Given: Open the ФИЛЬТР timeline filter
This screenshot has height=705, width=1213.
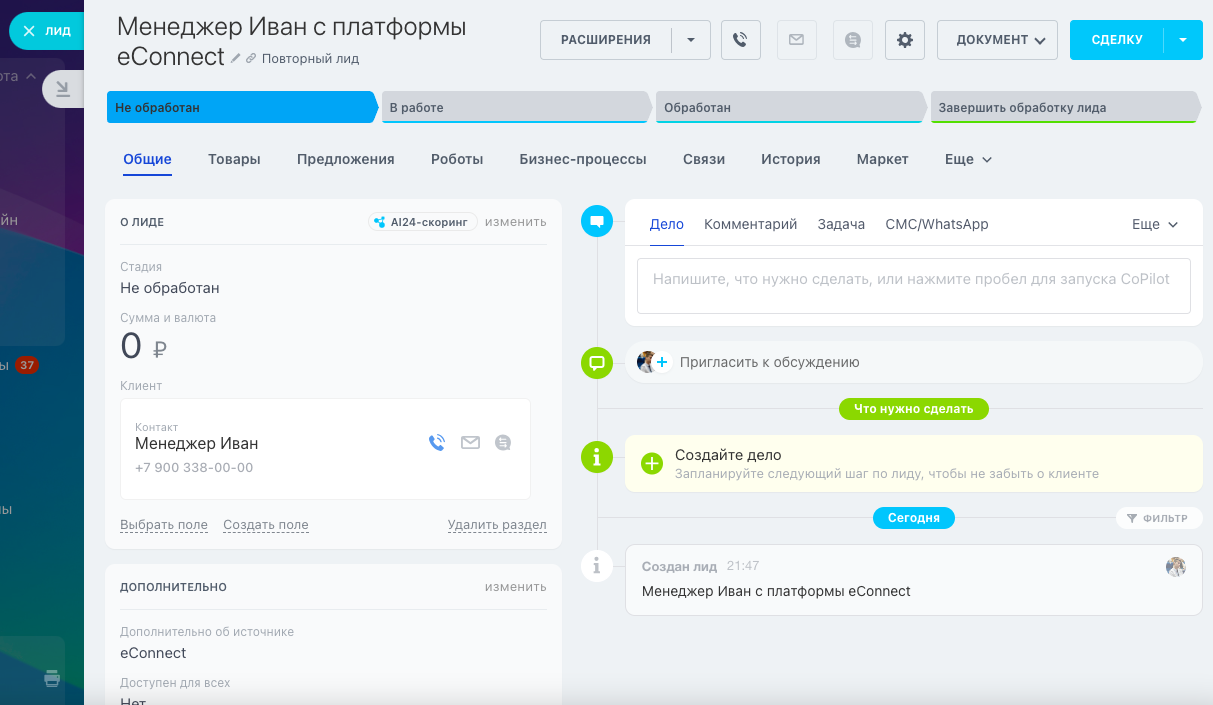Looking at the screenshot, I should pyautogui.click(x=1158, y=518).
